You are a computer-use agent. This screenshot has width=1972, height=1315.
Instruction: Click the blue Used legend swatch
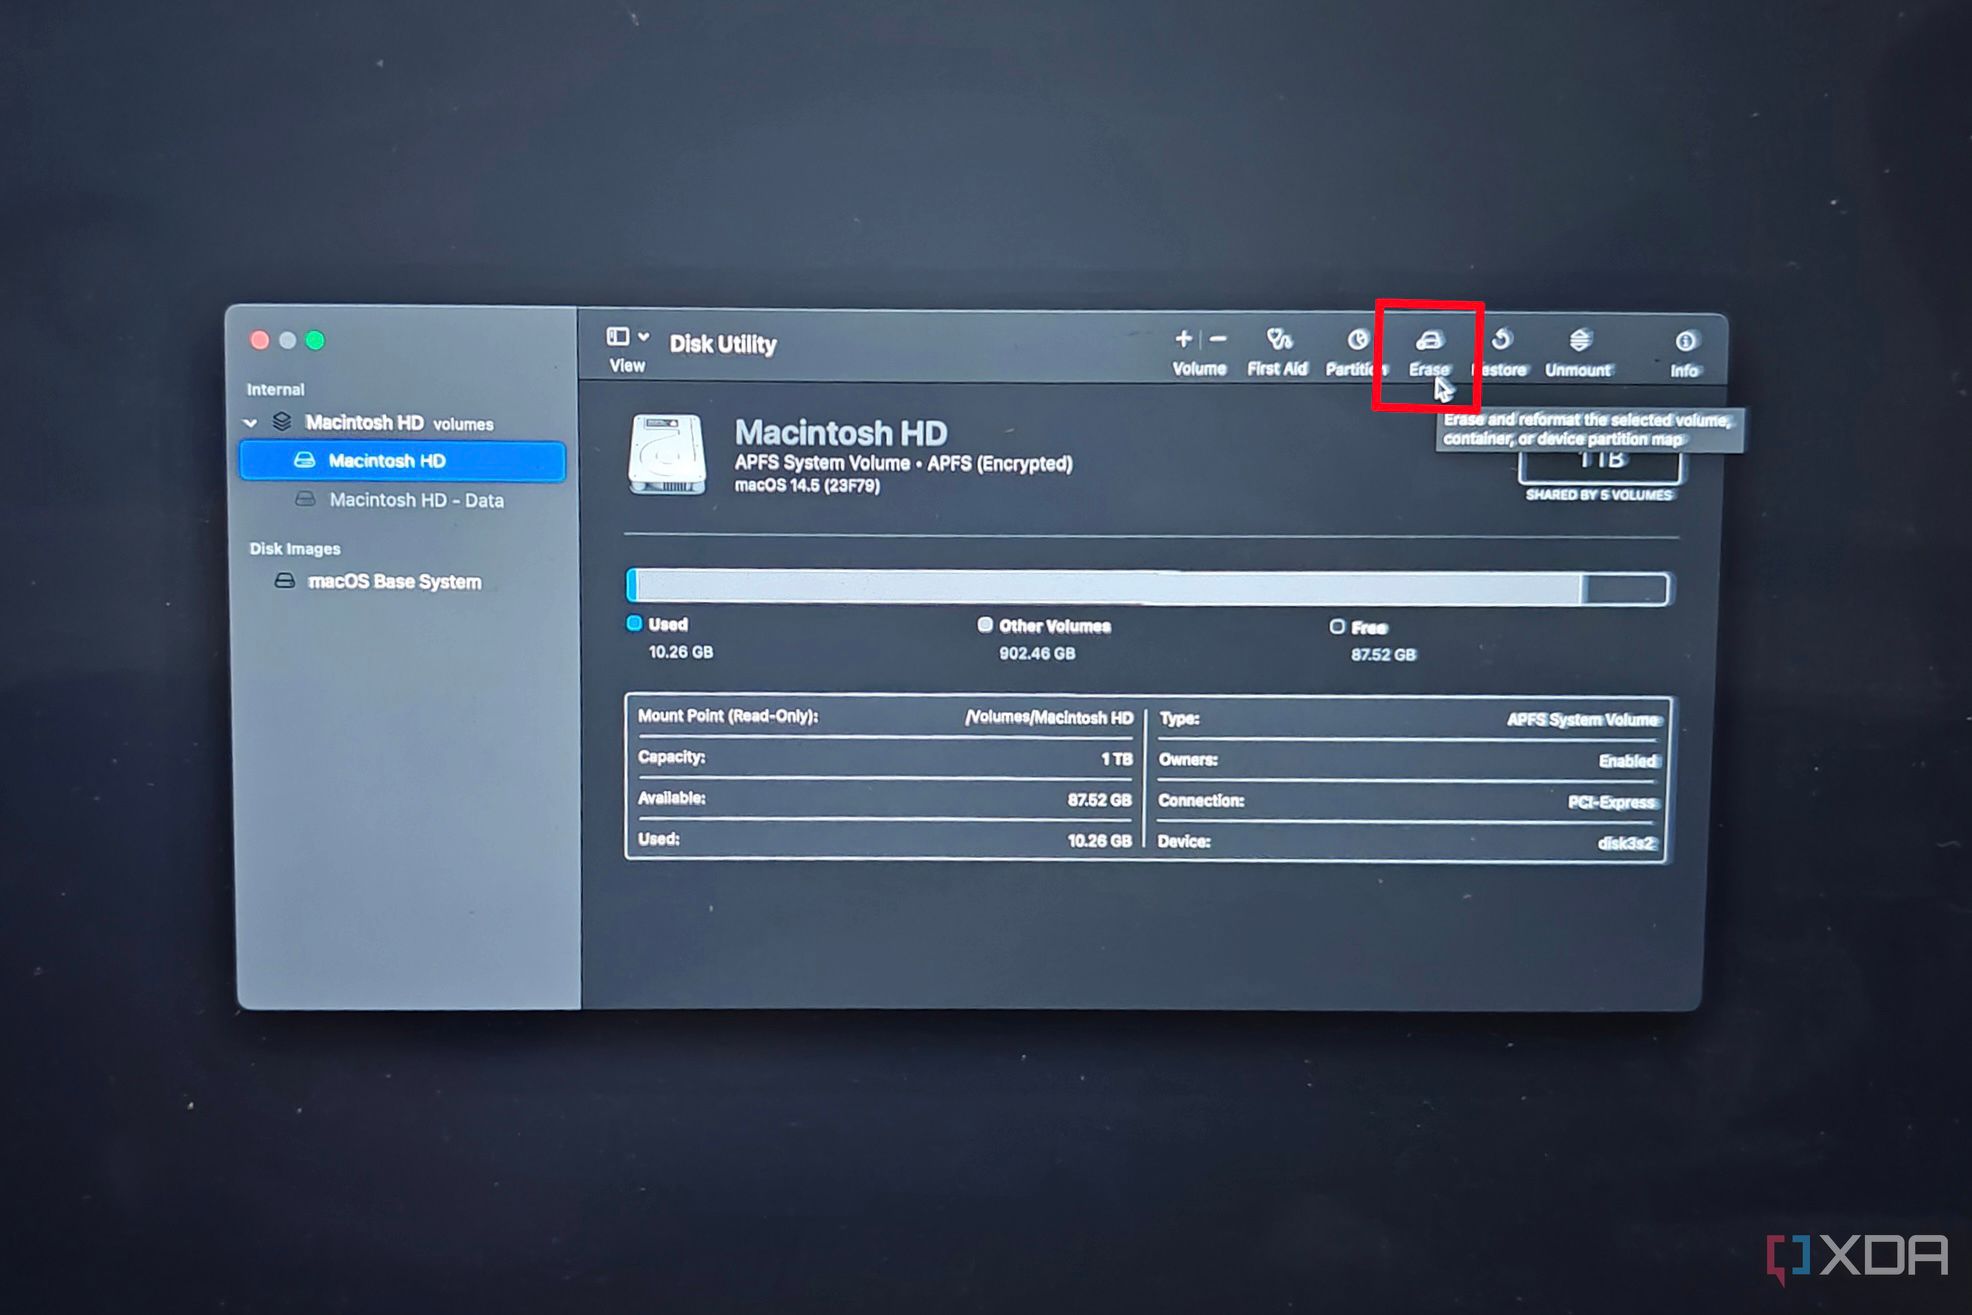tap(634, 624)
